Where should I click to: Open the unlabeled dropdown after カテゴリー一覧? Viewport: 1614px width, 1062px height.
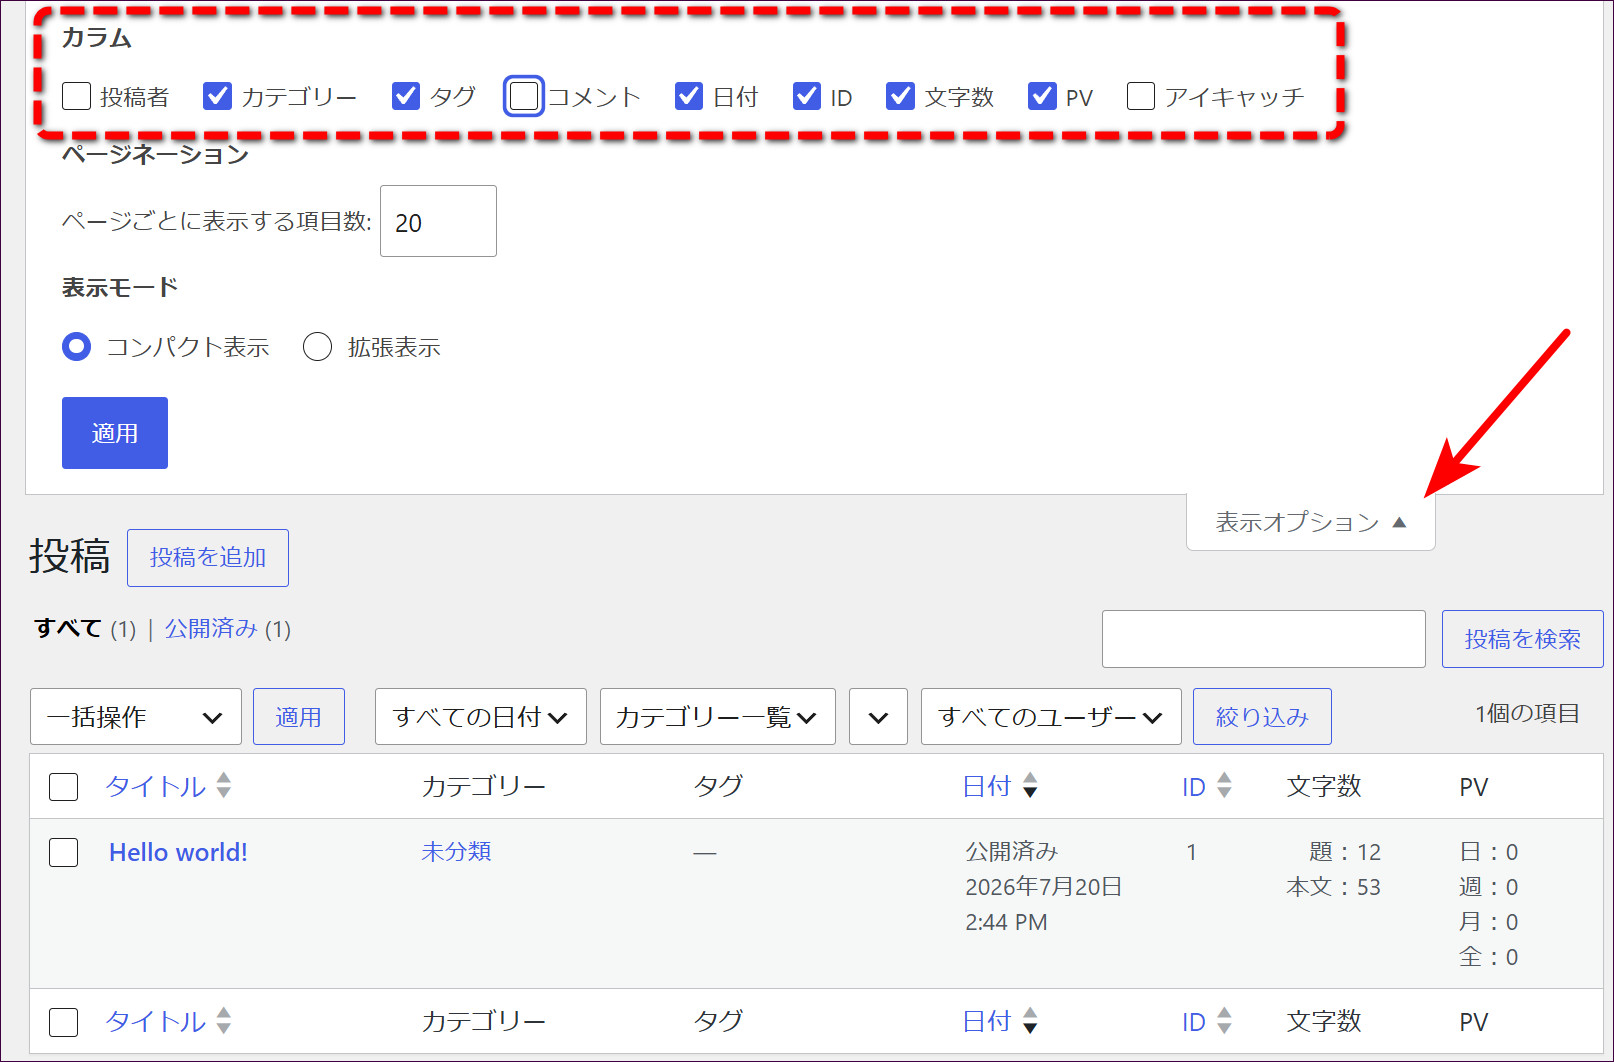[878, 717]
